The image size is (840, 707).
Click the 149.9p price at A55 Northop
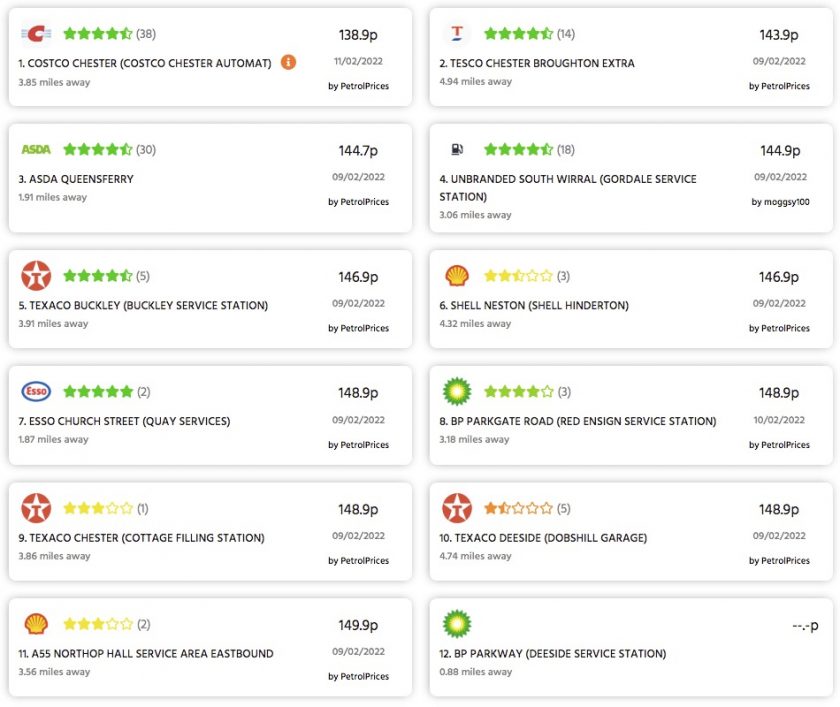(358, 625)
